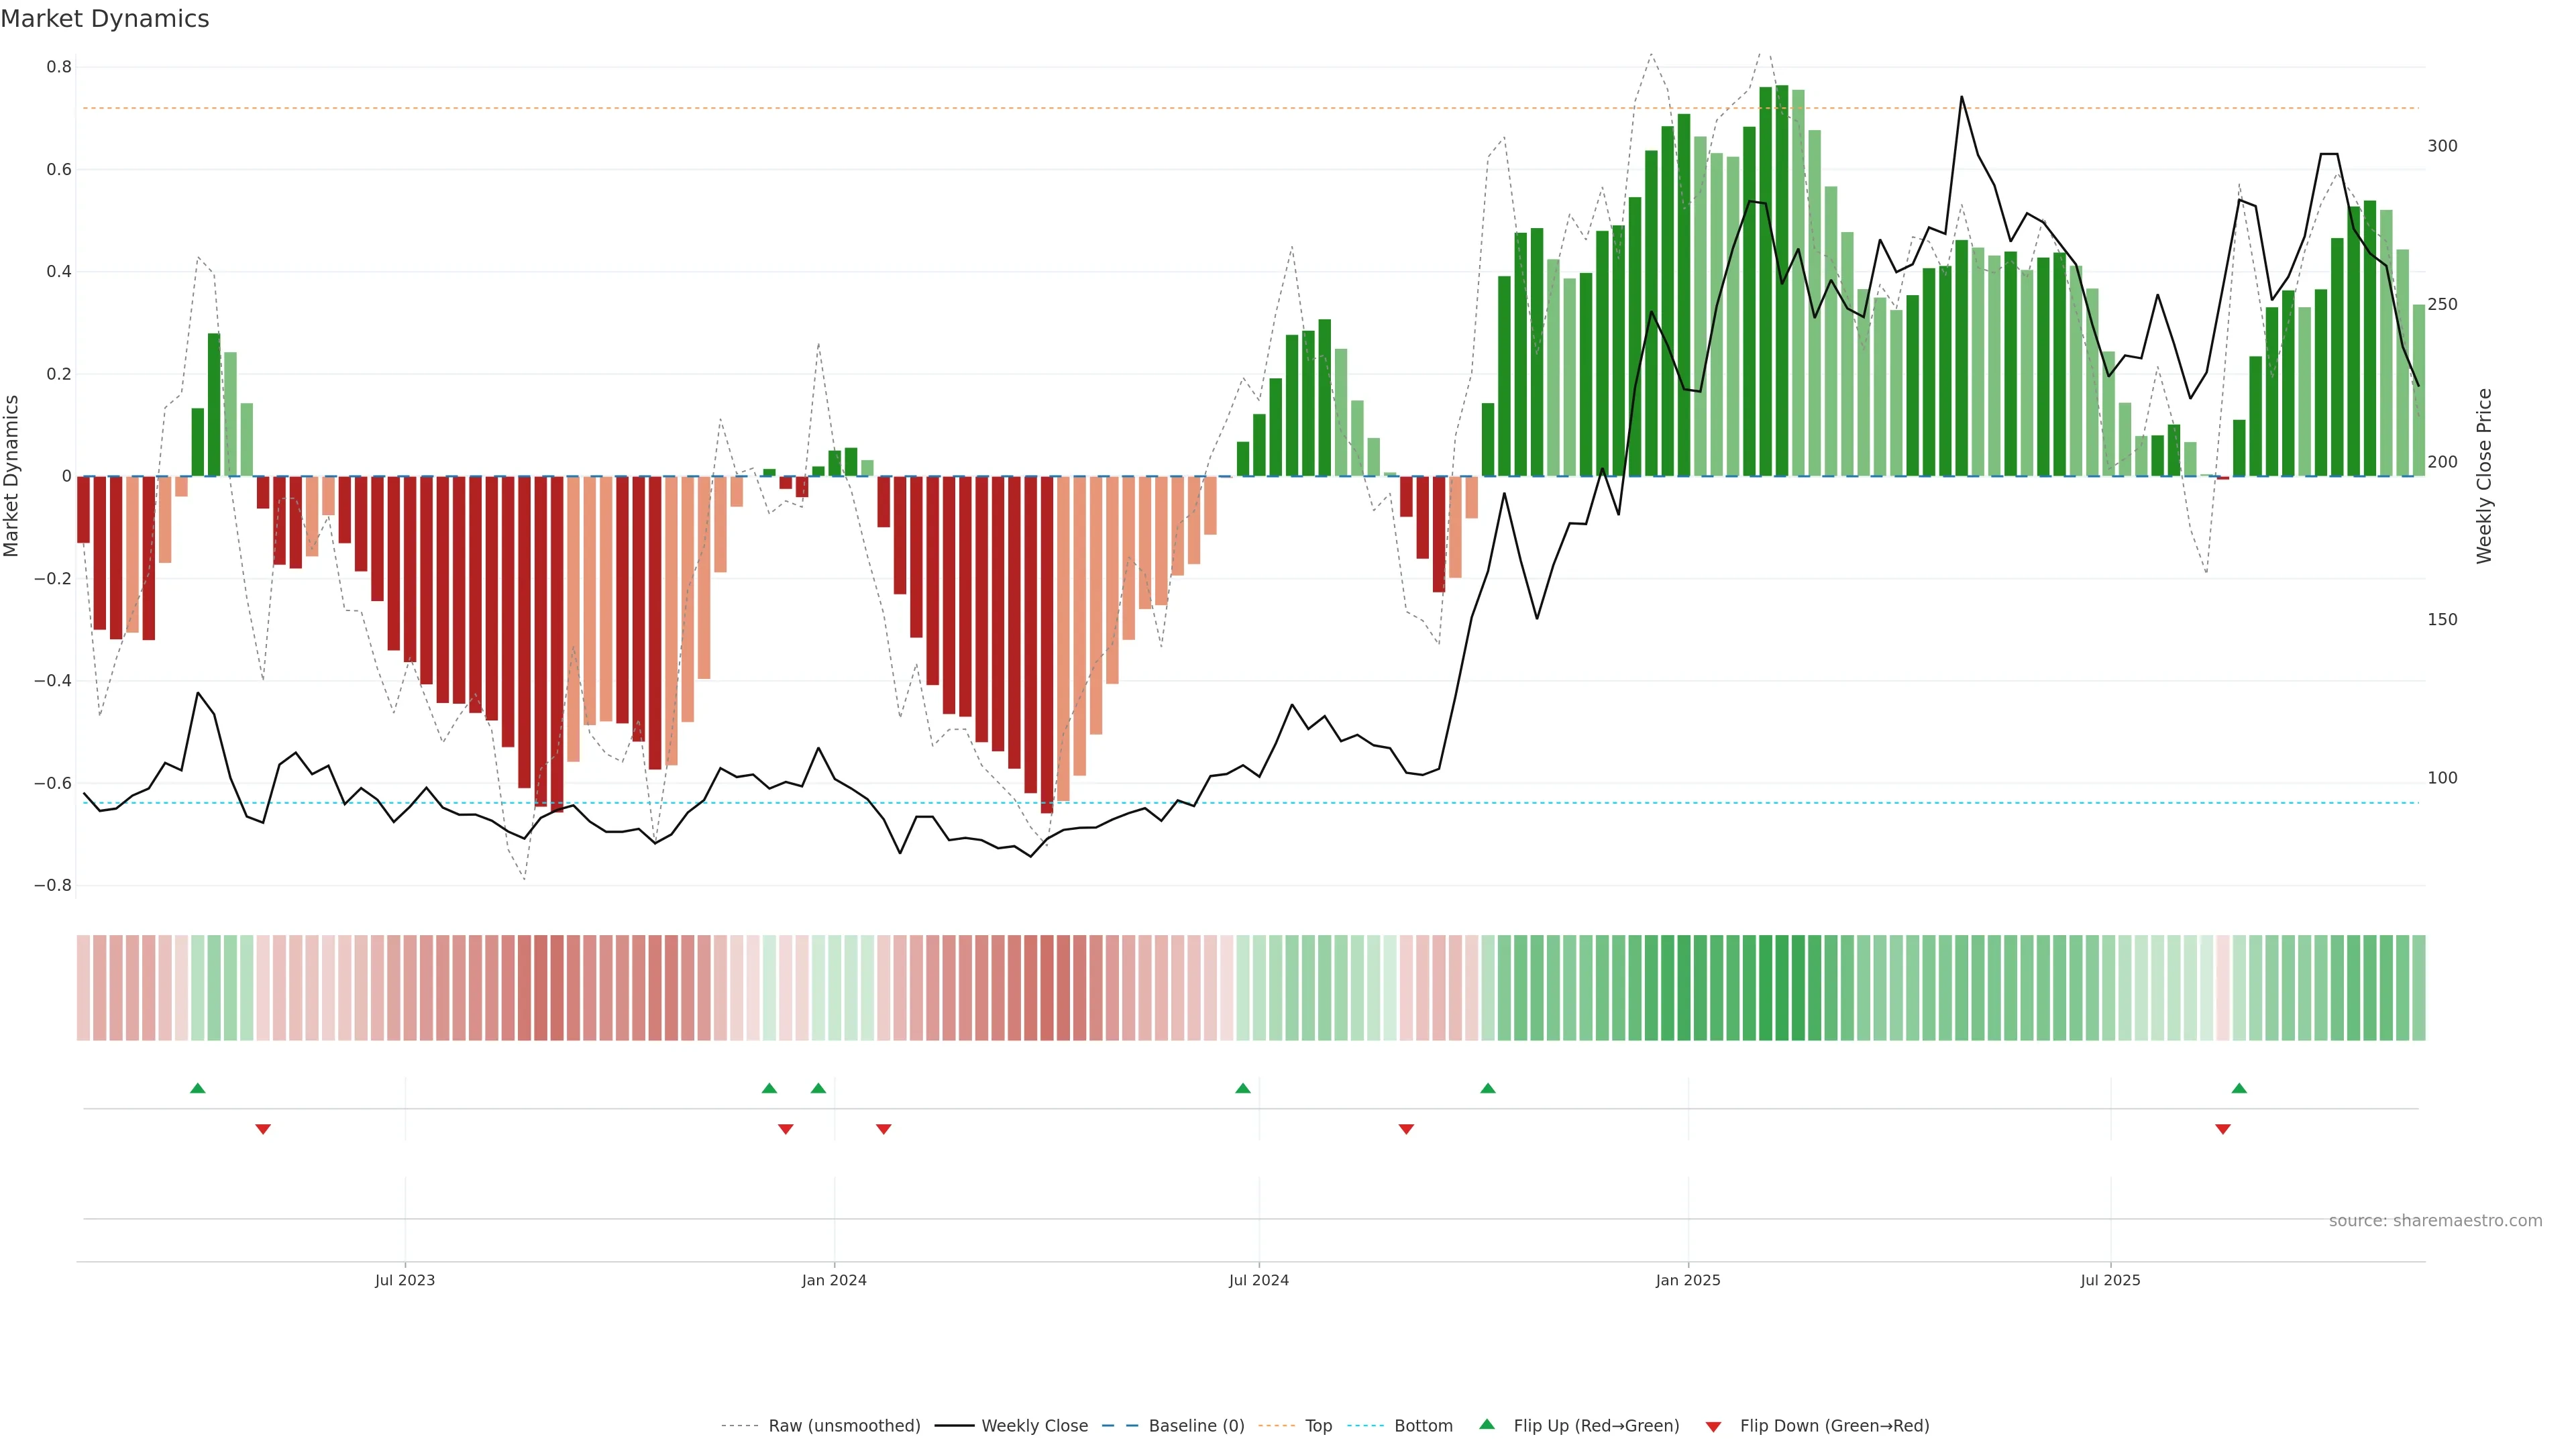The width and height of the screenshot is (2576, 1449).
Task: Click the Weekly Close Price axis title
Action: pyautogui.click(x=2484, y=476)
